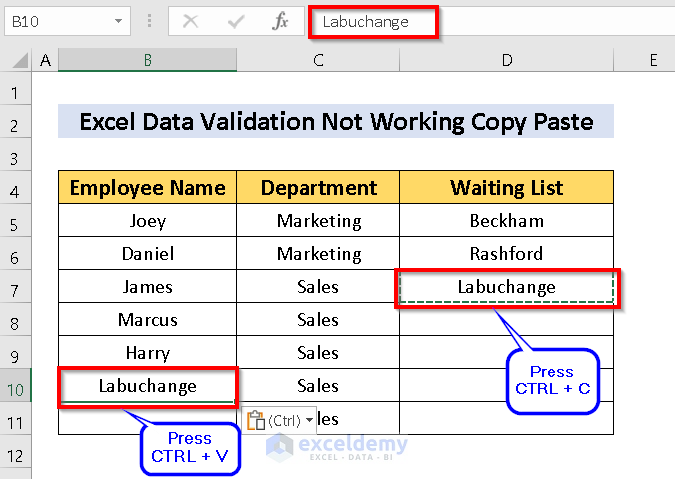Expand the Name Box dropdown arrow
Viewport: 675px width, 479px height.
pos(118,21)
